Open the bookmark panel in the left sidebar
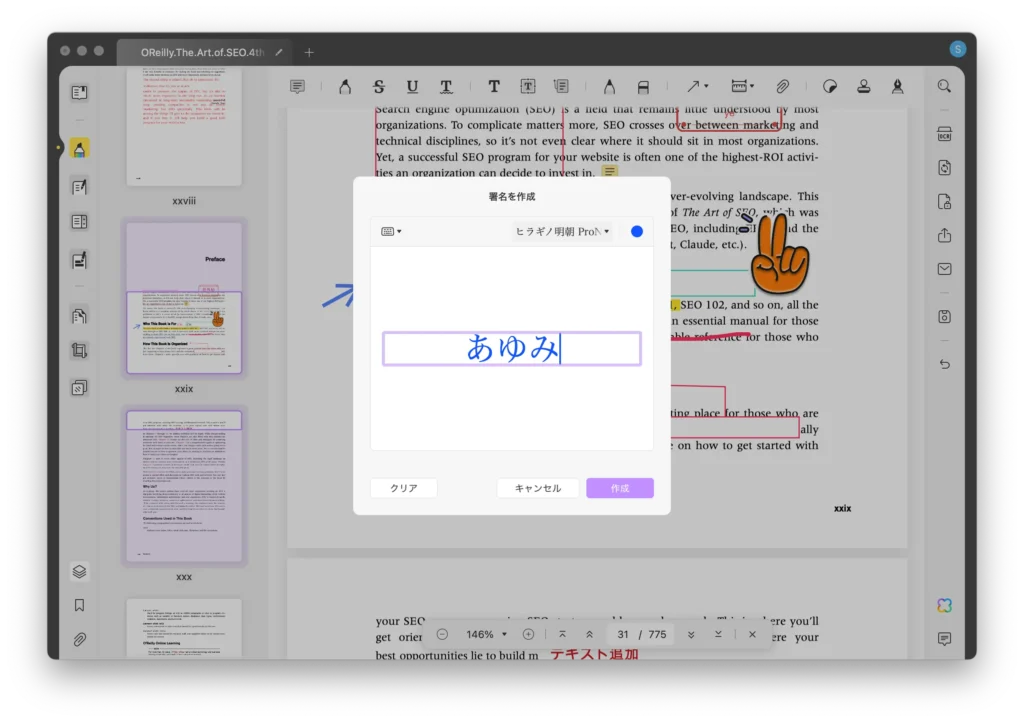 79,605
